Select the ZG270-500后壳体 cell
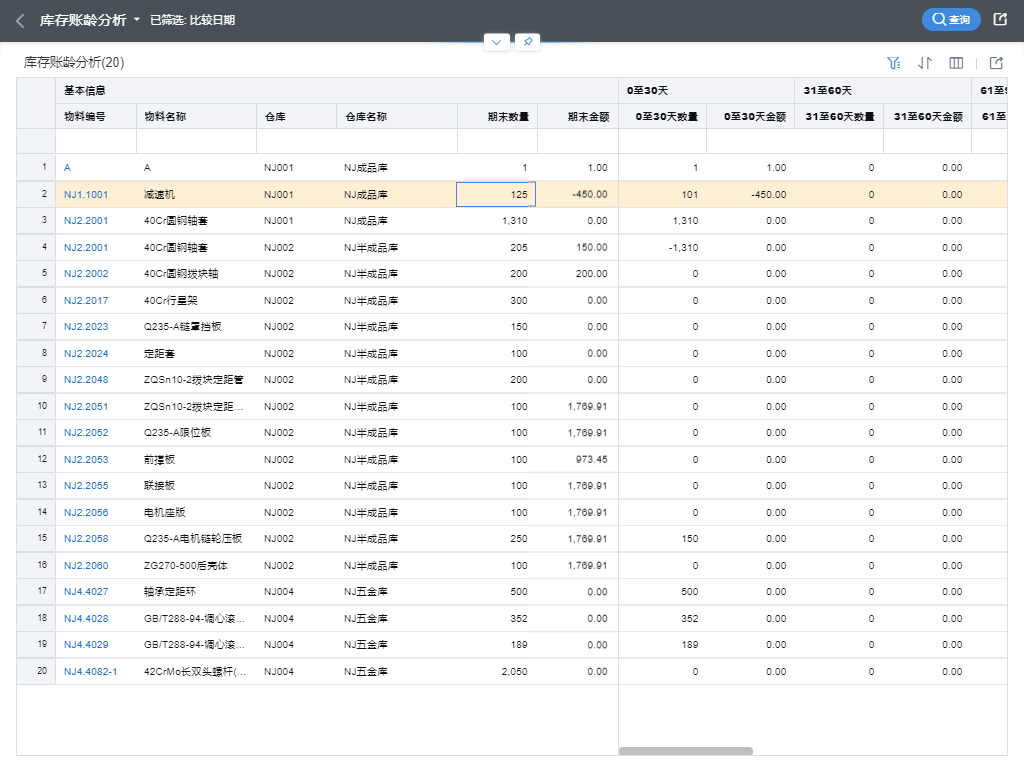The image size is (1024, 768). pos(197,565)
